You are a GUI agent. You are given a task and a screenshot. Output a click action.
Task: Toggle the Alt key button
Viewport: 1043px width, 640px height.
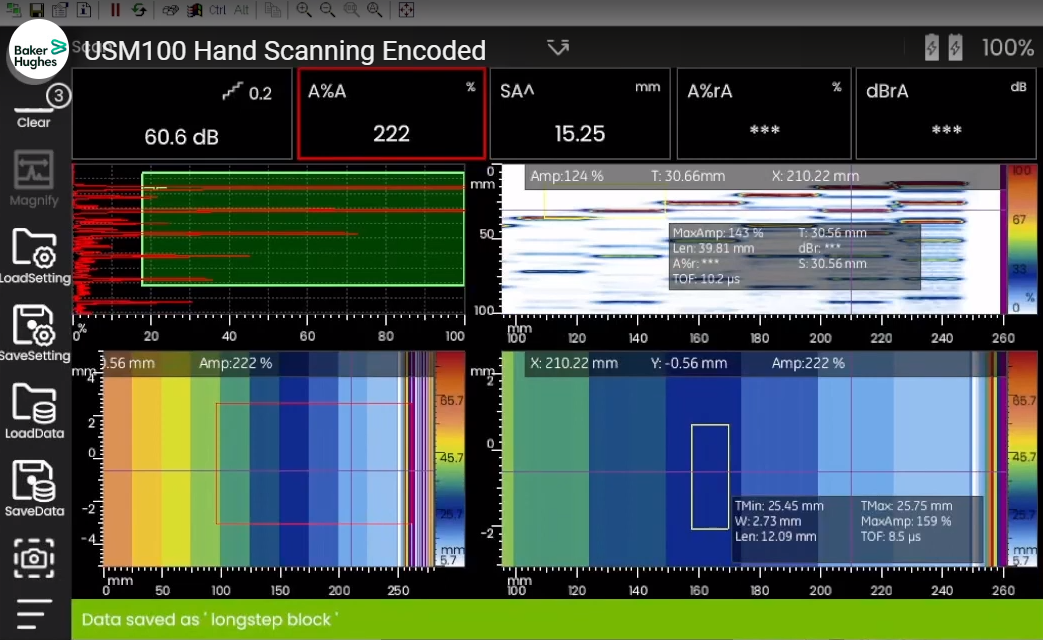pos(241,9)
